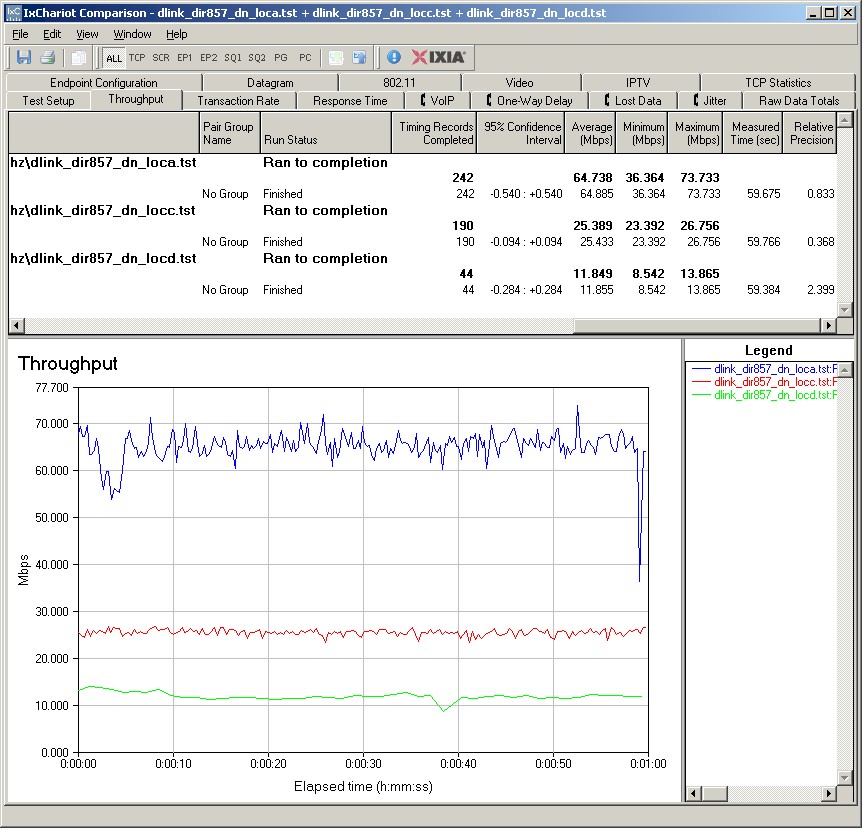Click the Average (Mbps) column header

click(590, 133)
